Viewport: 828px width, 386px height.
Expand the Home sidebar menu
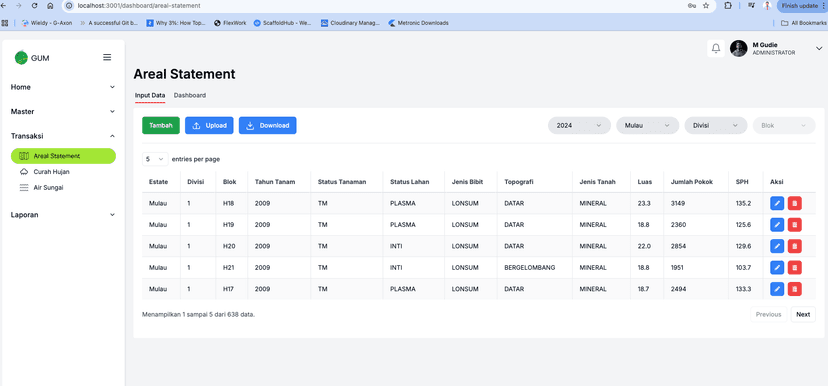point(63,87)
